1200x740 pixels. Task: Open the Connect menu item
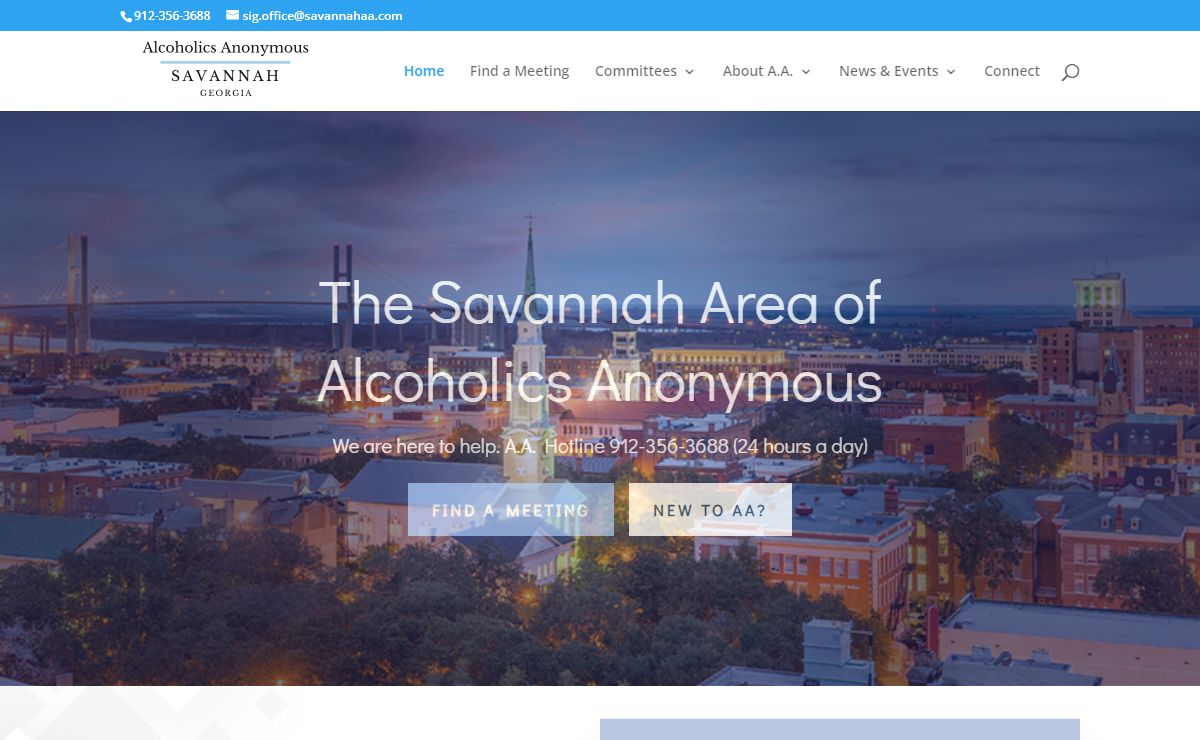click(1012, 71)
